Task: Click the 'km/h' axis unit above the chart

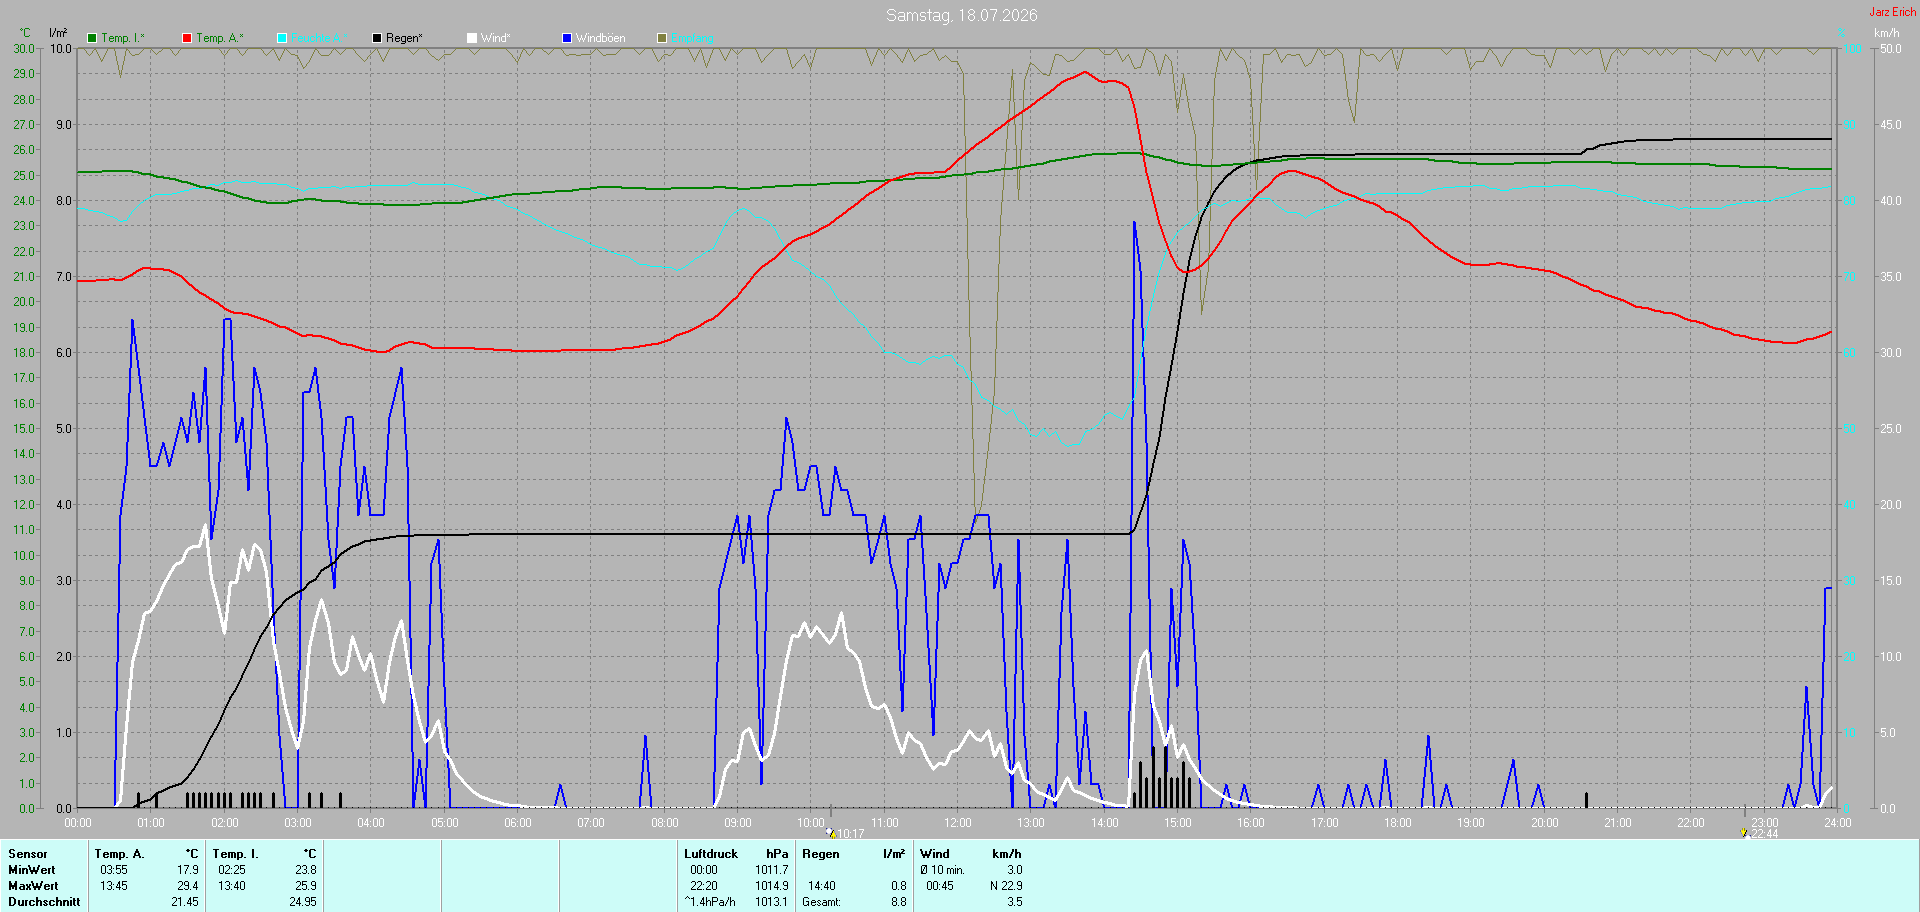Action: [1887, 33]
